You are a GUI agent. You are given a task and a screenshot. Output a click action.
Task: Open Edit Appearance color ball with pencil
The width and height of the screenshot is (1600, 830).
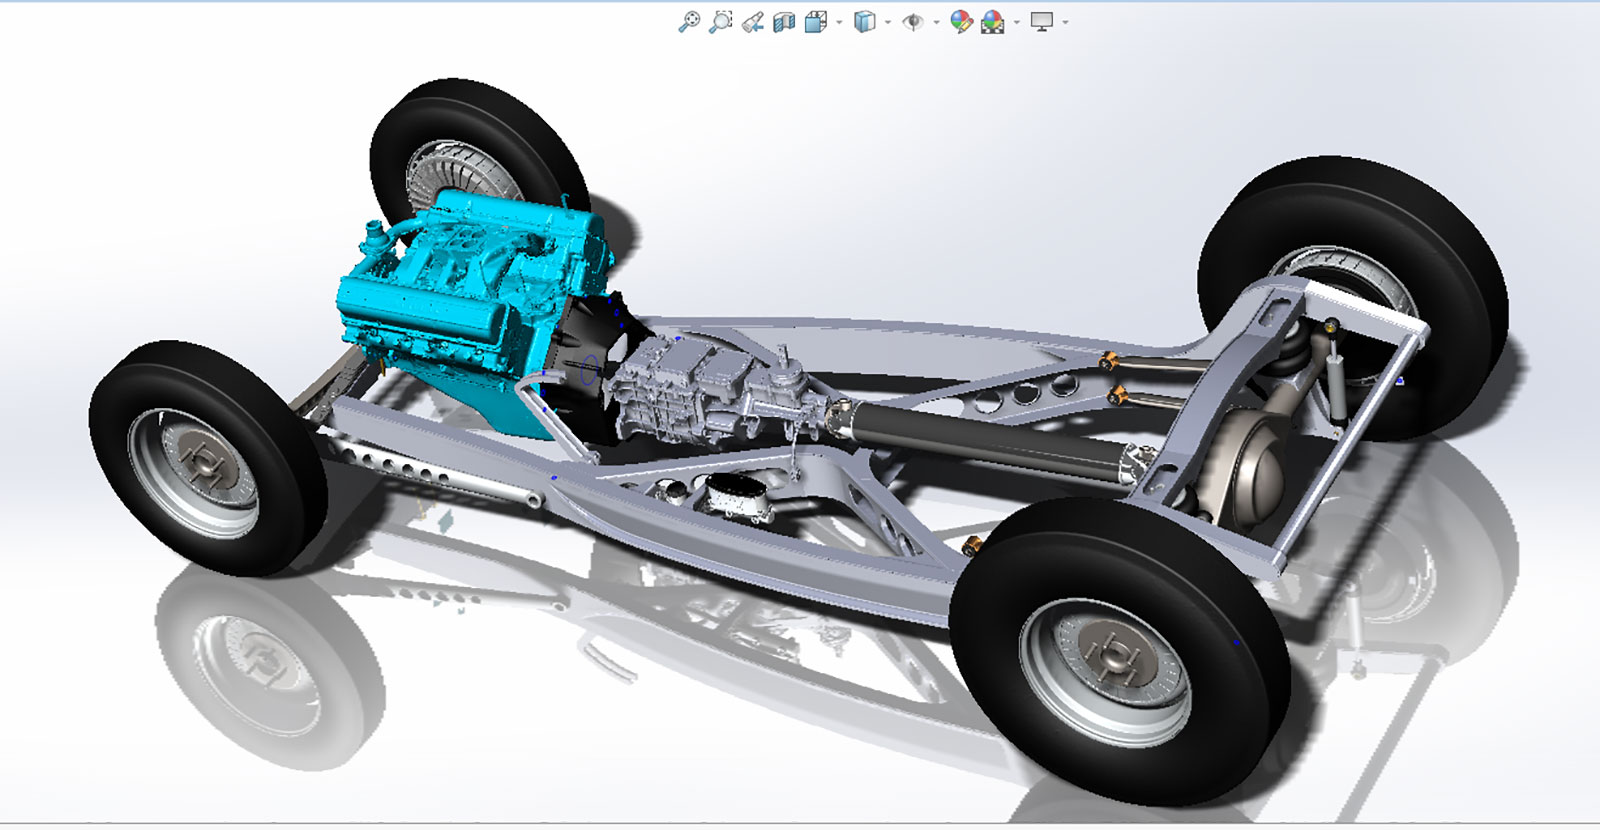click(961, 22)
